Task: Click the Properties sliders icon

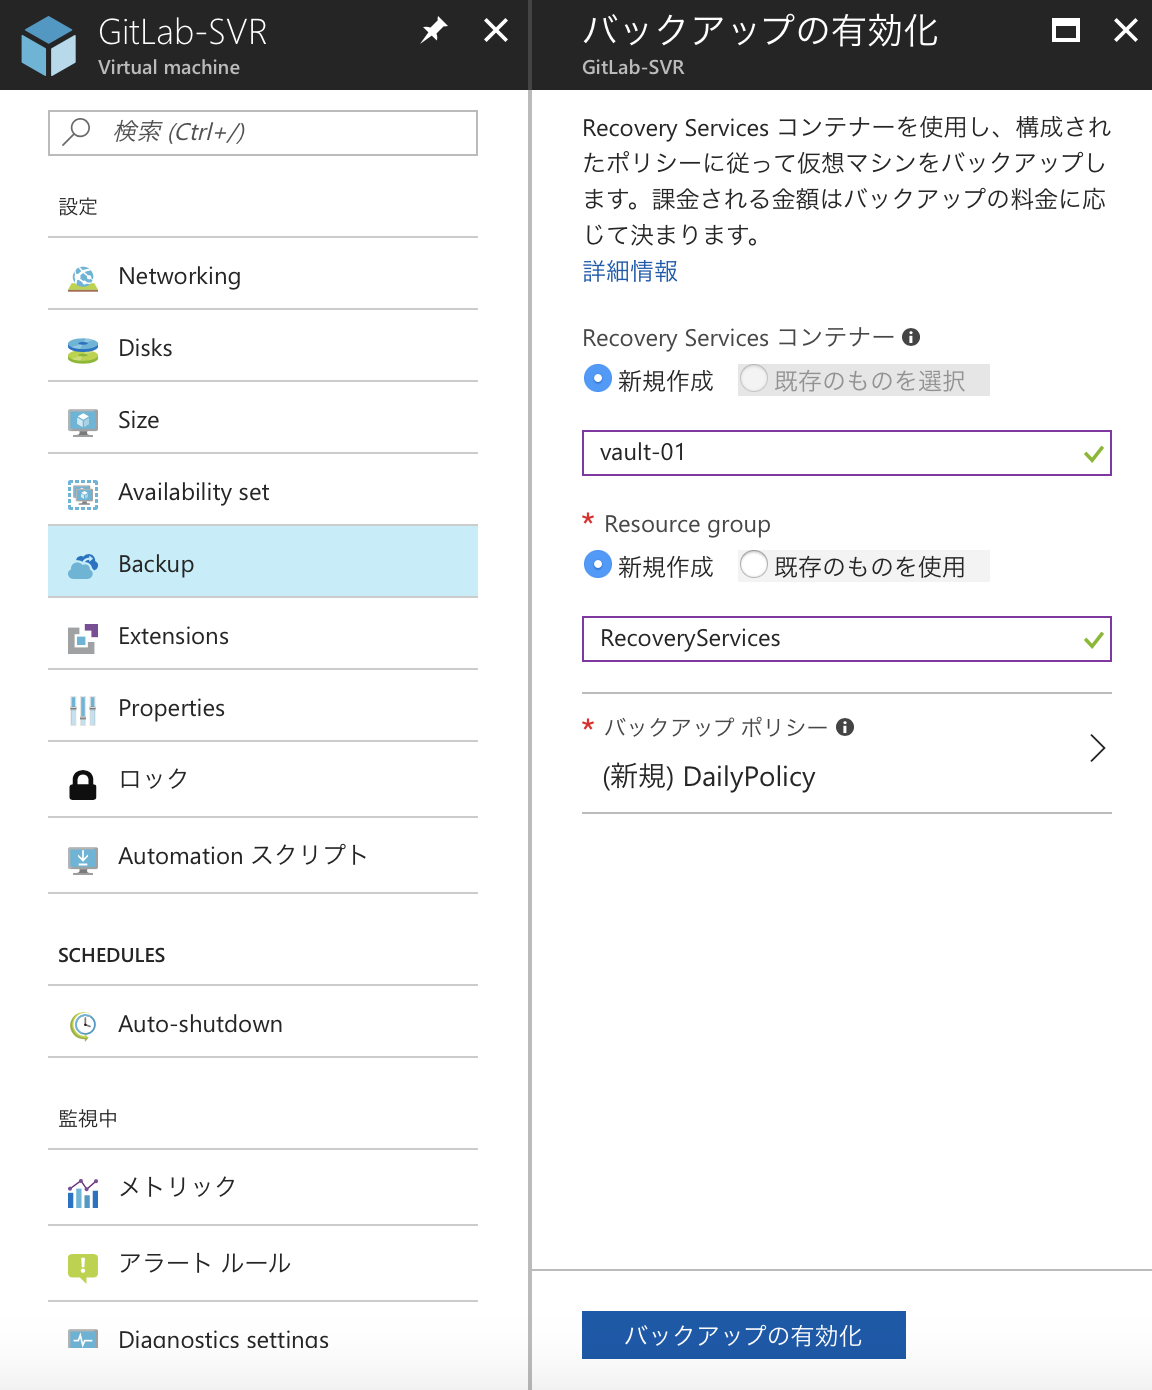Action: [x=83, y=708]
